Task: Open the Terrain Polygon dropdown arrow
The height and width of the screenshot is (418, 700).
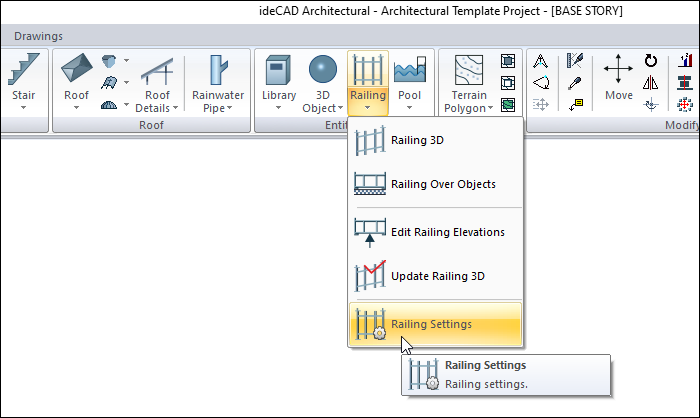Action: [x=491, y=107]
